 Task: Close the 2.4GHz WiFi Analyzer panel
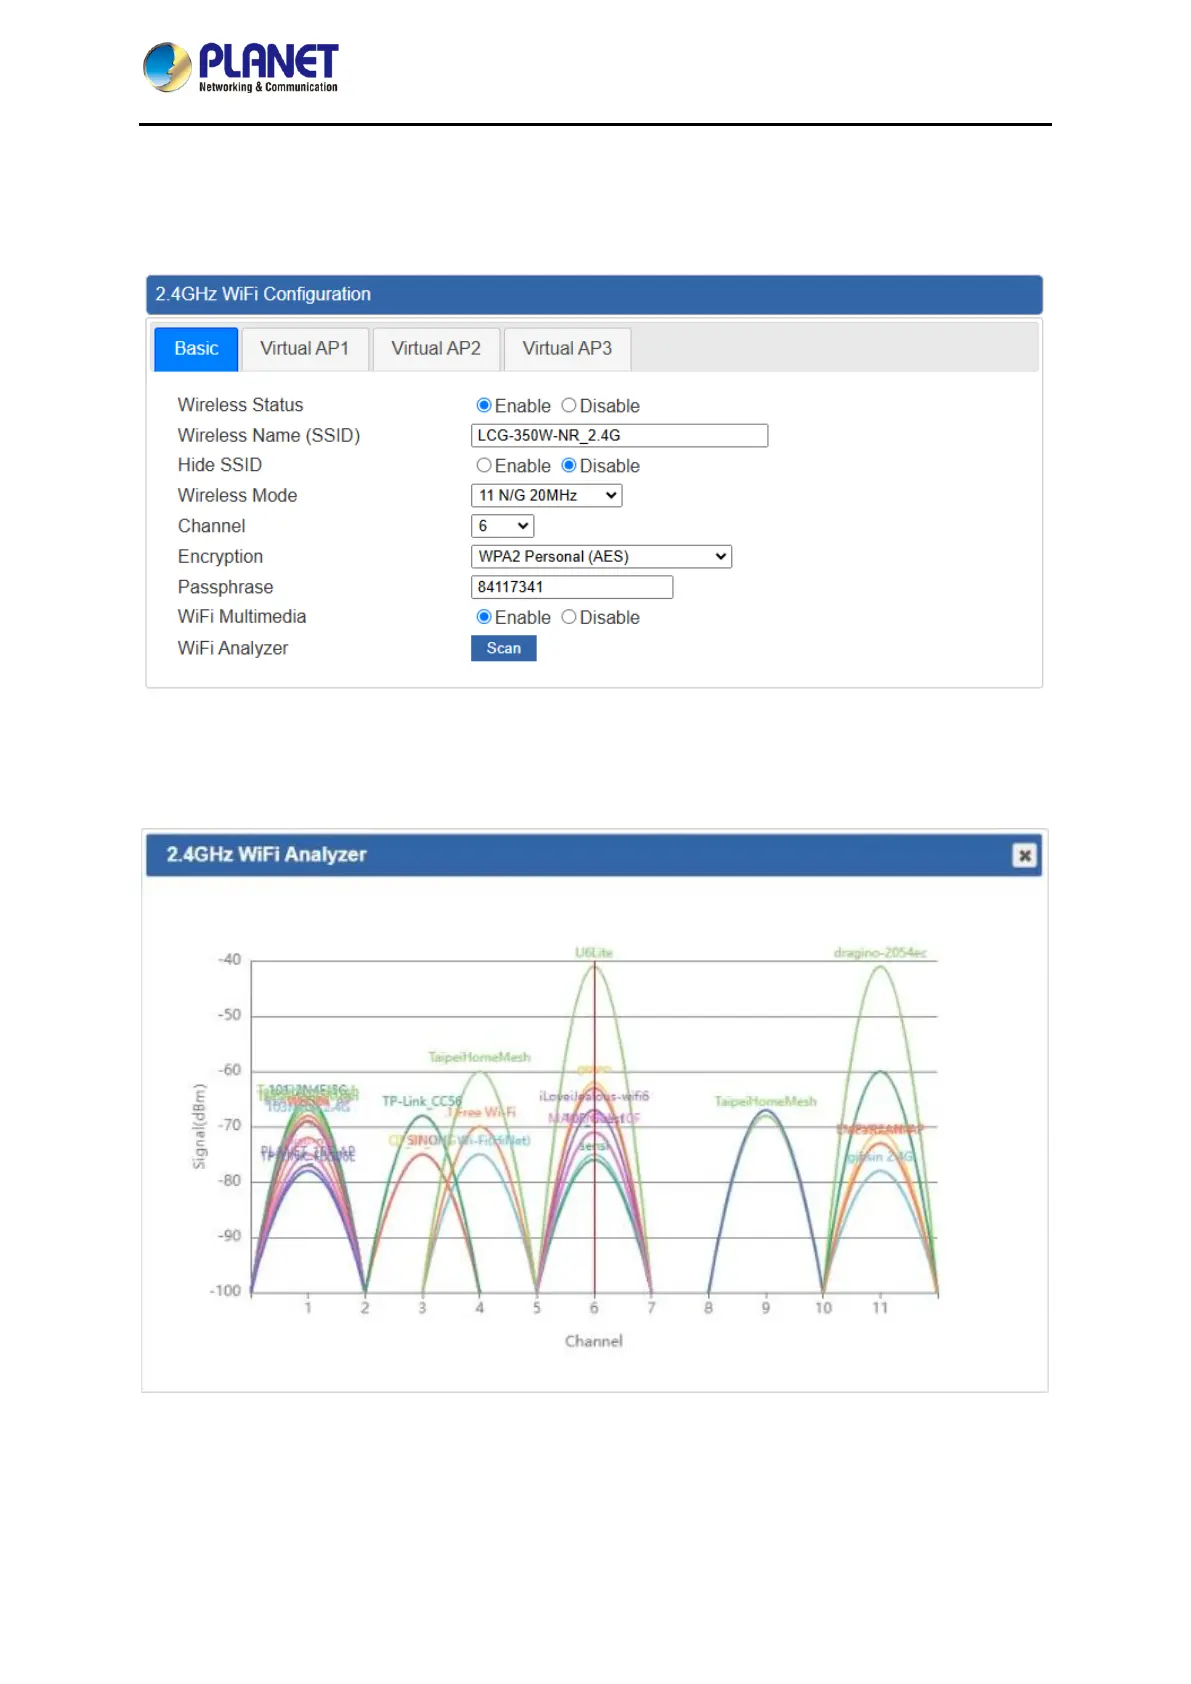[1024, 855]
